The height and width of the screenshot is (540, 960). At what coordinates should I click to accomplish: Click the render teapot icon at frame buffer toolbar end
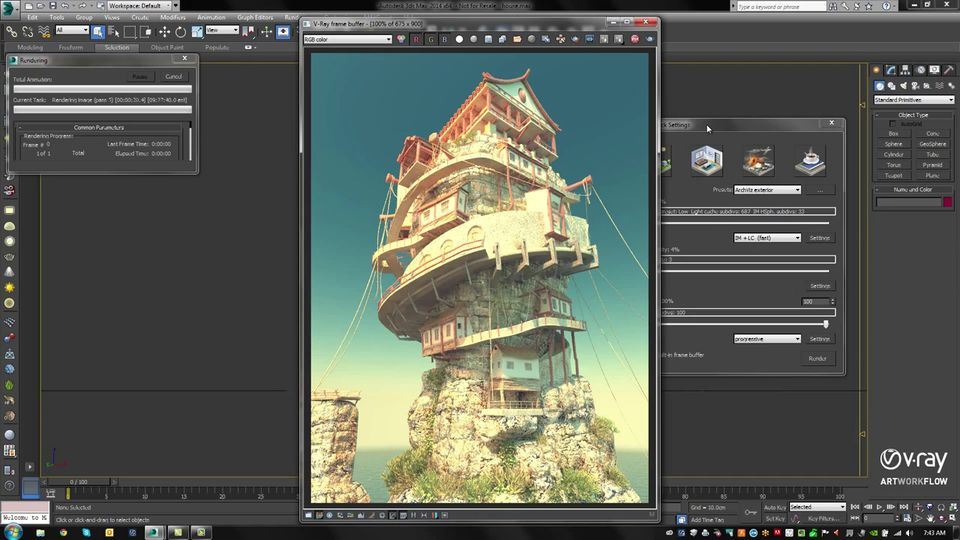point(649,39)
